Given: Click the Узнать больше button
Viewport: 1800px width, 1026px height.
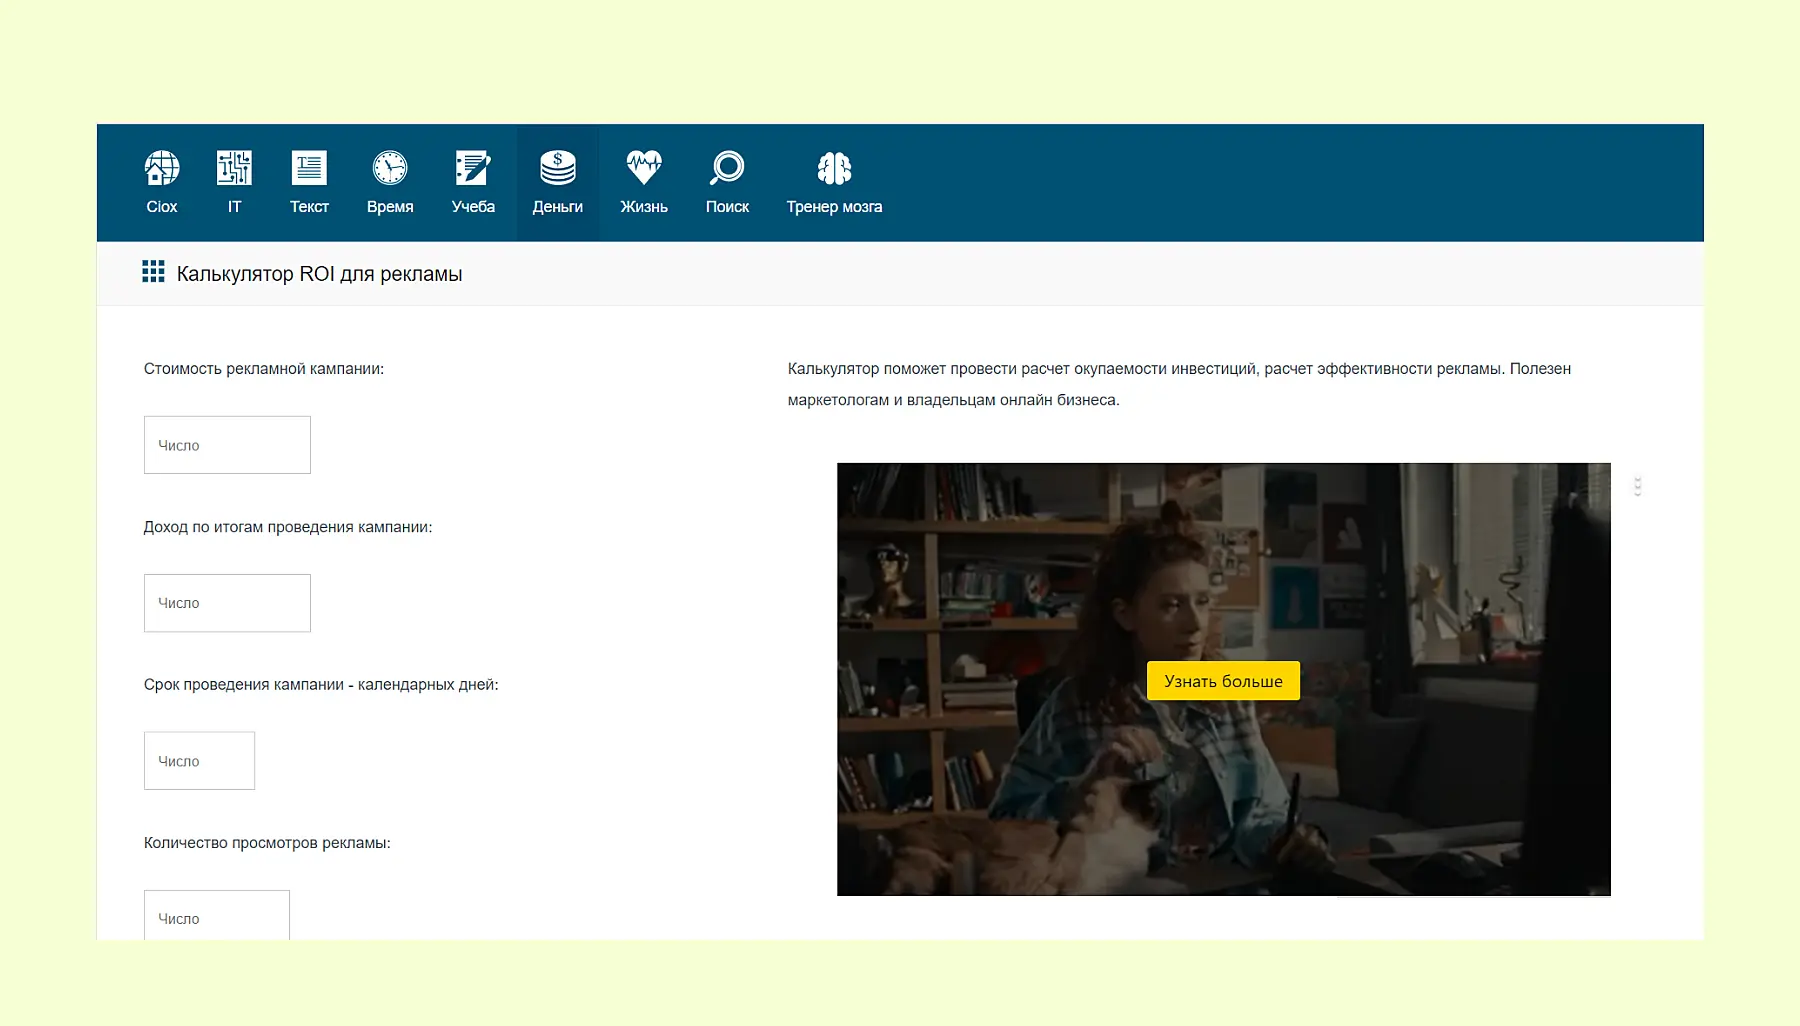Looking at the screenshot, I should coord(1222,681).
